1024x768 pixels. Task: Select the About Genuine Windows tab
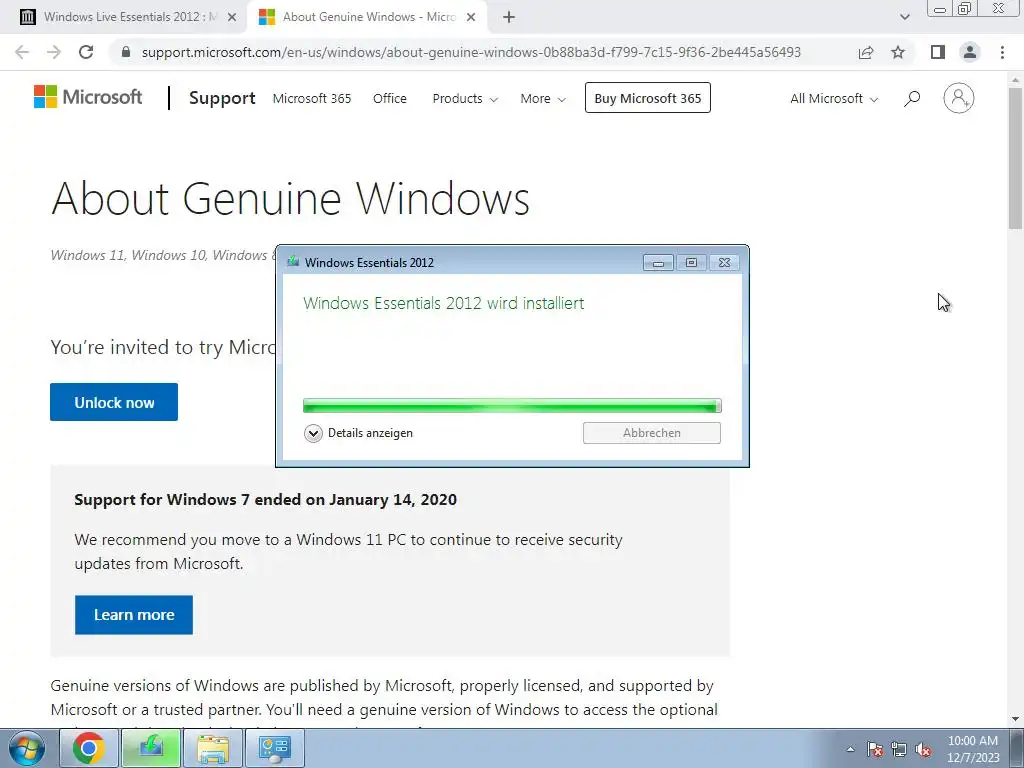coord(368,17)
